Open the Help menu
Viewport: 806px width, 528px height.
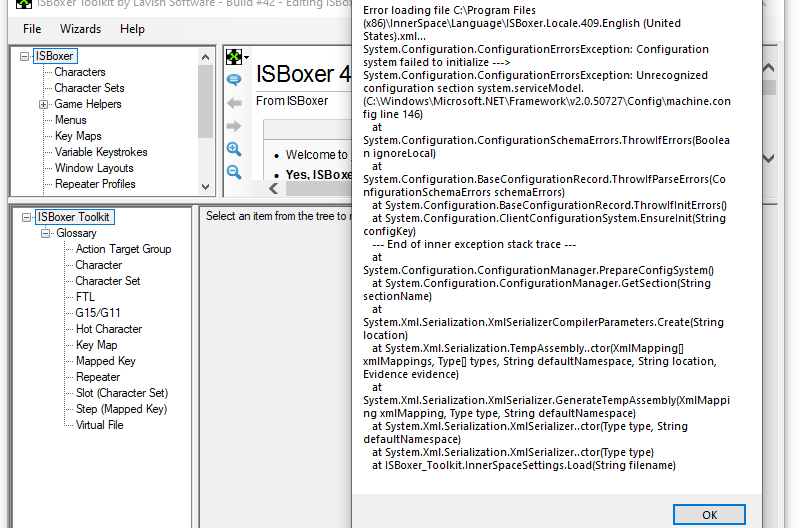pos(132,29)
